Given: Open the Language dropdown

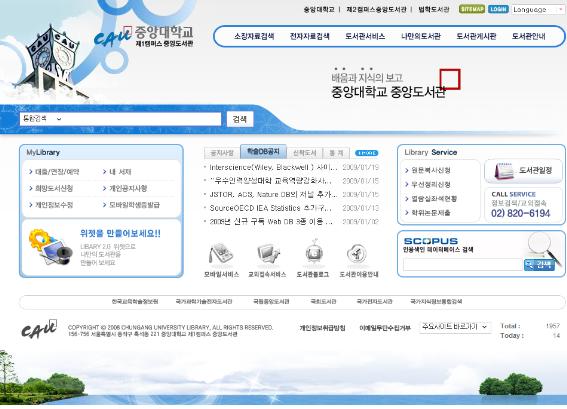Looking at the screenshot, I should pos(538,10).
